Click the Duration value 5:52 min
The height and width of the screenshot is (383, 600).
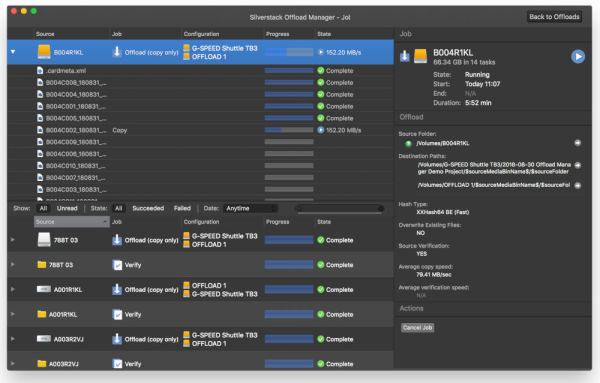(x=478, y=103)
